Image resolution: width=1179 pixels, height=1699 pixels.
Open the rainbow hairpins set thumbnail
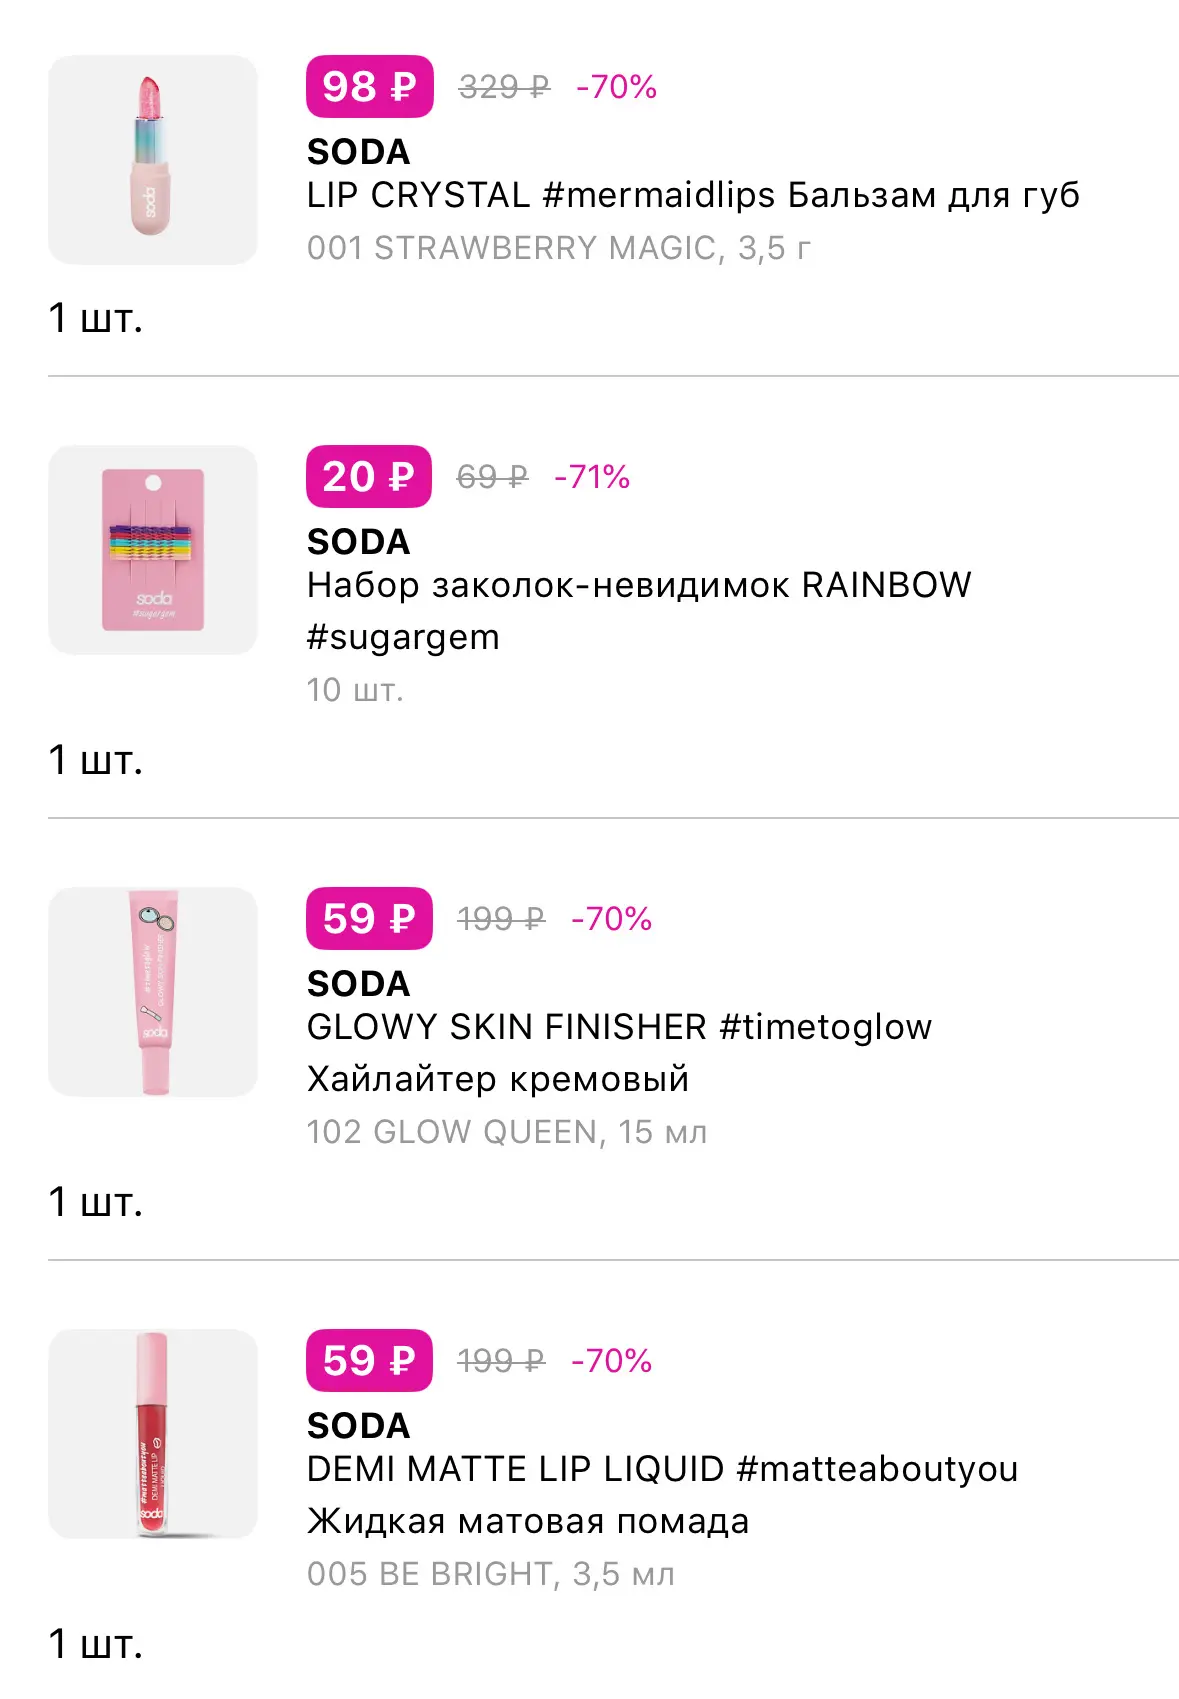pos(153,550)
